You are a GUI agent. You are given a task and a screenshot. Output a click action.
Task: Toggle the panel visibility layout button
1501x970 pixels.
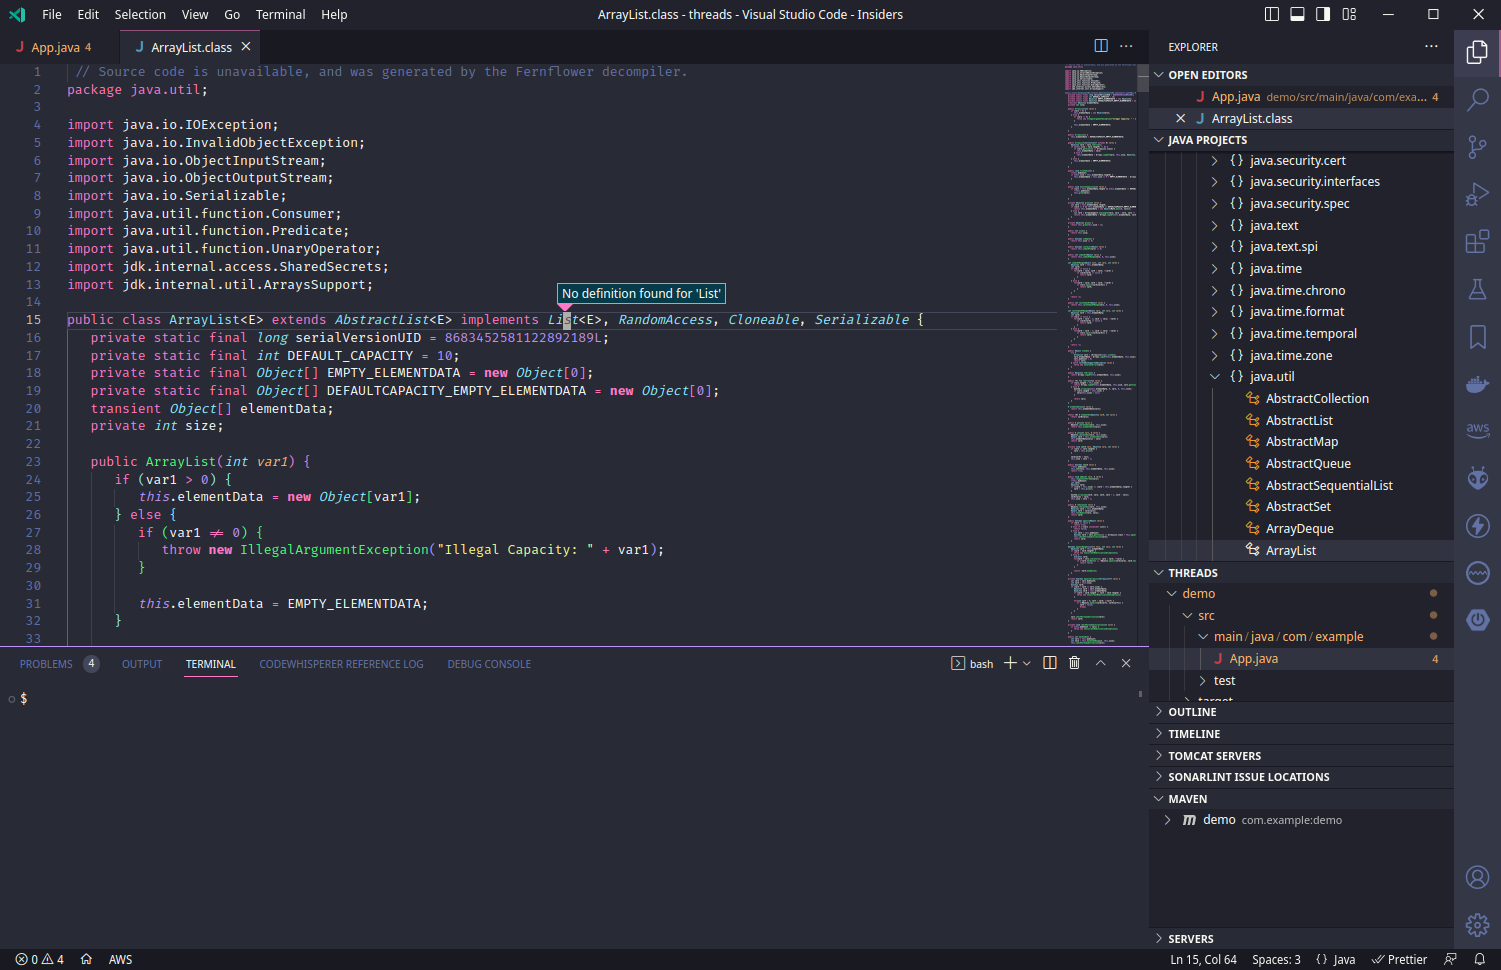click(1298, 14)
